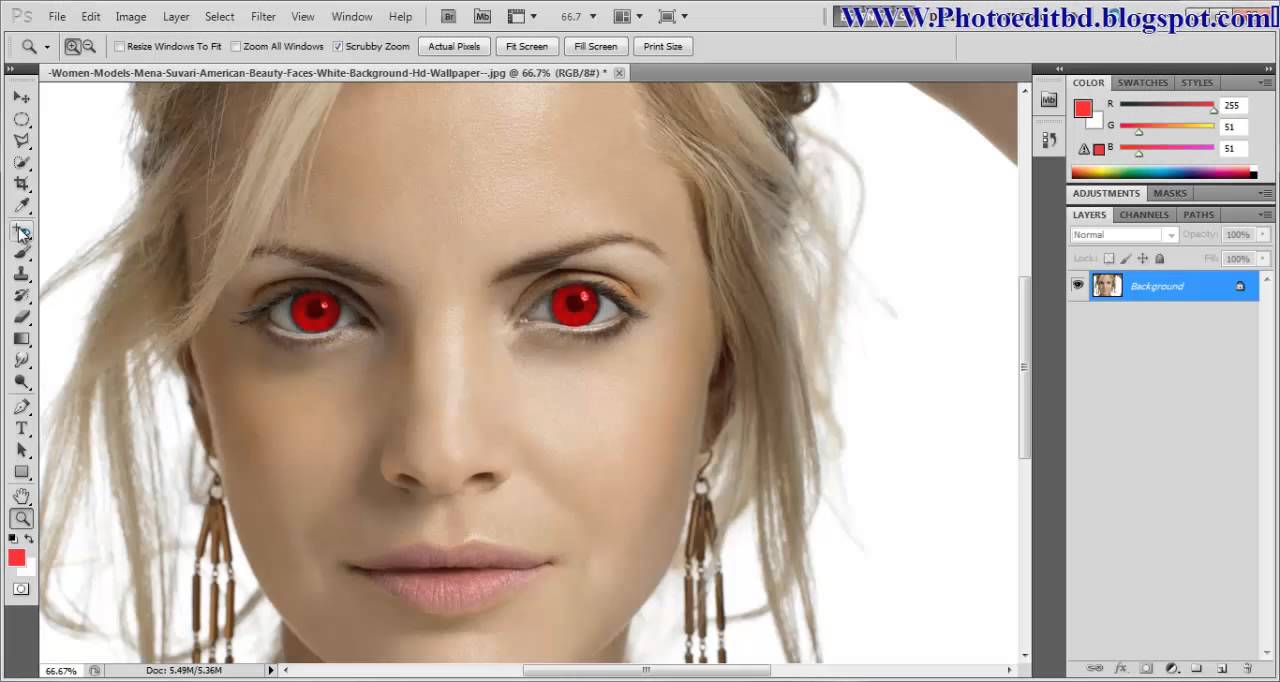This screenshot has height=682, width=1280.
Task: Select the Rectangle shape tool
Action: click(x=21, y=472)
